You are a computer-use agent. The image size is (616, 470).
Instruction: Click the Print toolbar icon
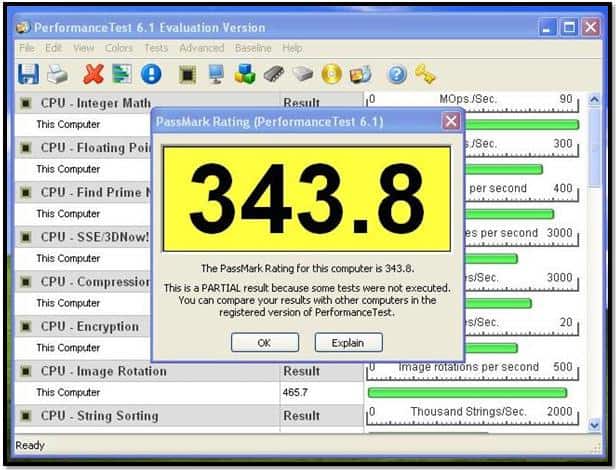(x=58, y=73)
